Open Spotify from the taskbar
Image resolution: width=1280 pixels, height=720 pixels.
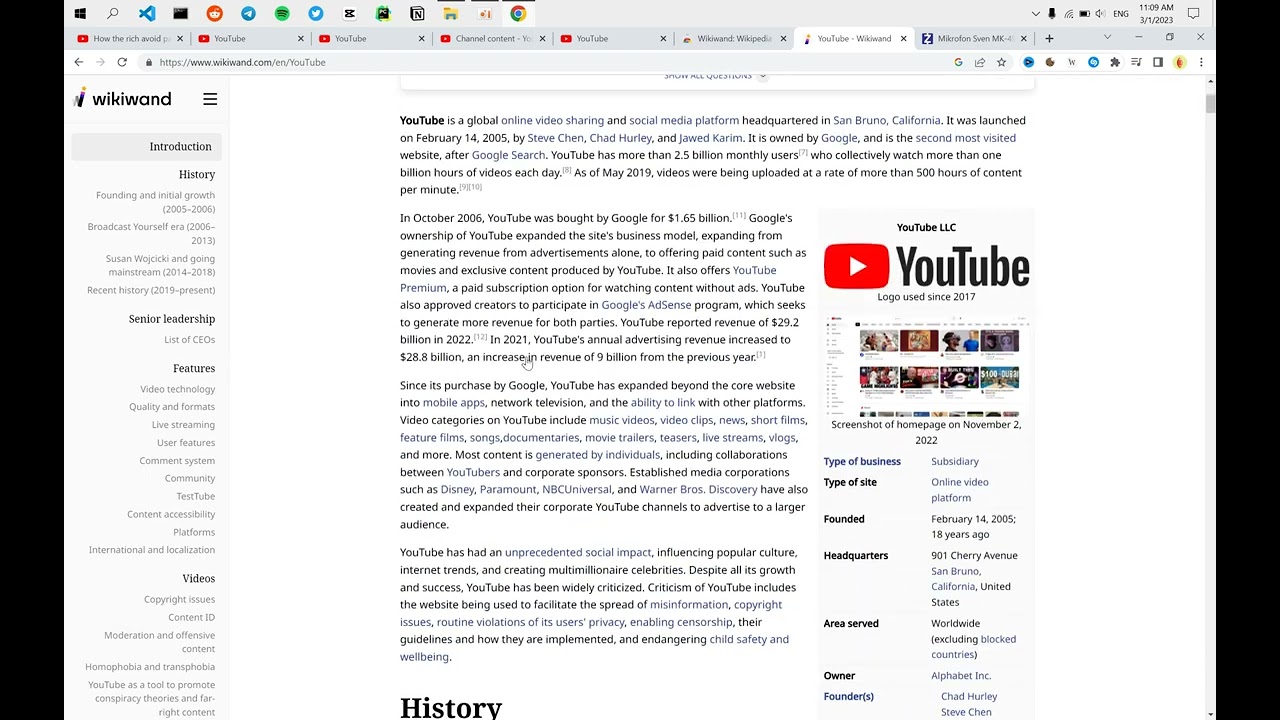282,14
